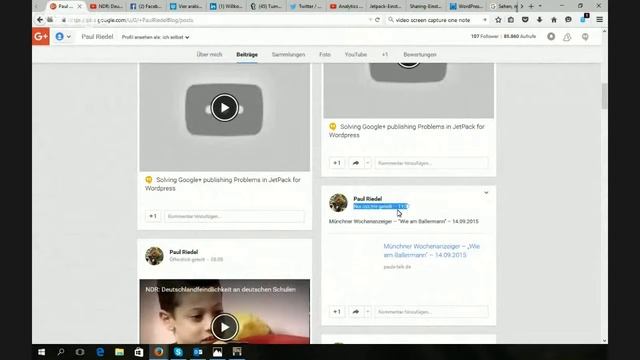Open Skype from the taskbar
Screen dimensions: 640x360
coord(178,352)
